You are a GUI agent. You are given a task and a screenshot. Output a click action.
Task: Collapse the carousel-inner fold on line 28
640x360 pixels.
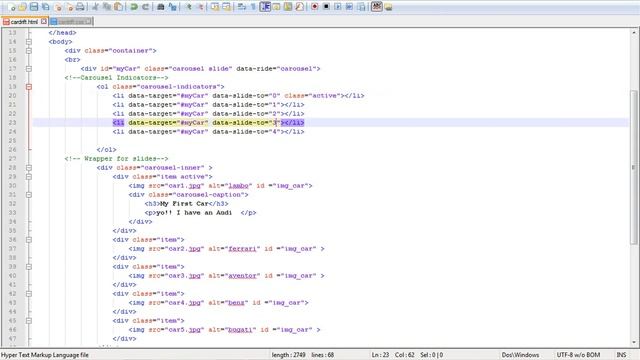[29, 168]
